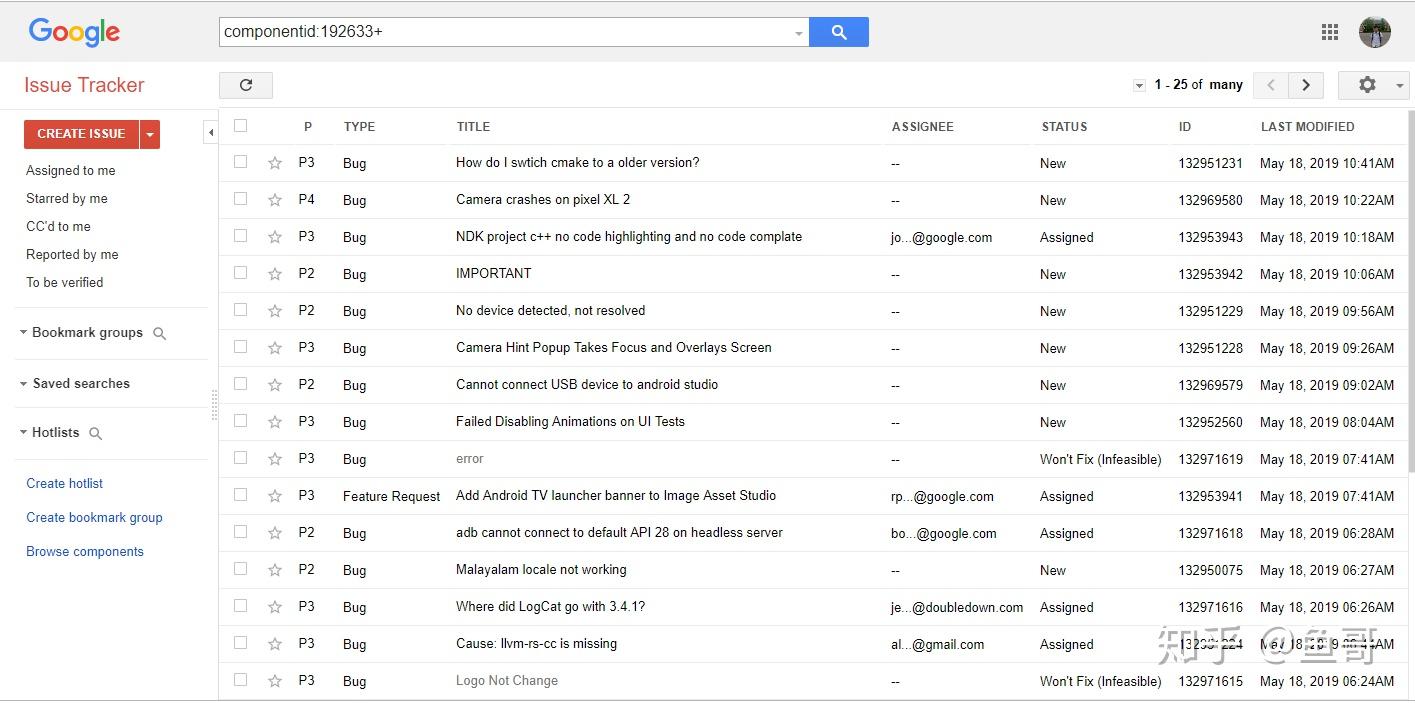The image size is (1415, 703).
Task: Open 'Assigned to me' view
Action: point(70,170)
